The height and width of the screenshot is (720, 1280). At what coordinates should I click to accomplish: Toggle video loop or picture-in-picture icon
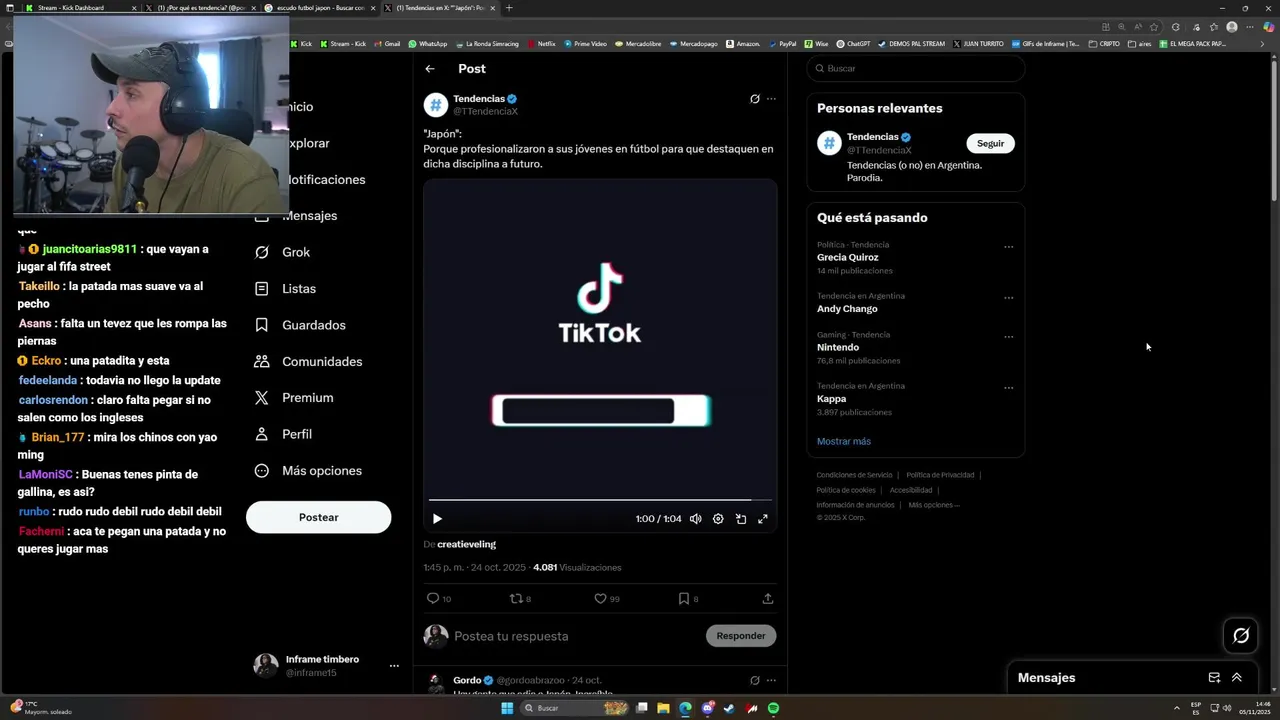pyautogui.click(x=741, y=519)
